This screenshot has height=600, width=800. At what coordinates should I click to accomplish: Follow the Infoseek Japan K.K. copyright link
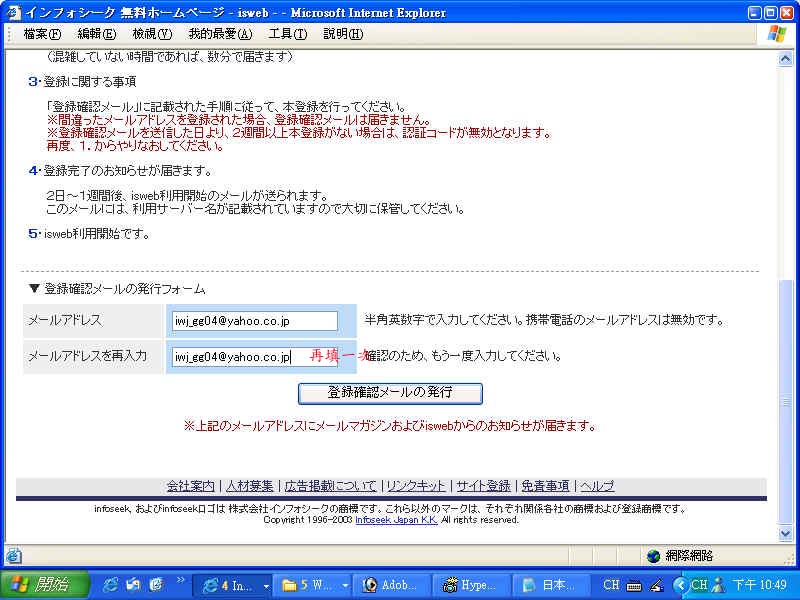(396, 520)
